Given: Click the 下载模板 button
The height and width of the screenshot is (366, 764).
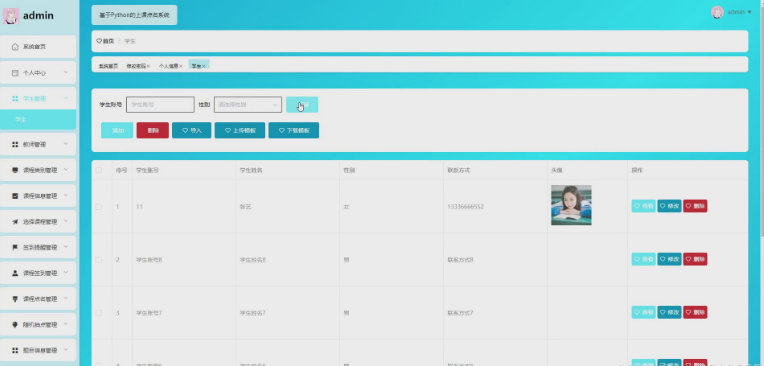Looking at the screenshot, I should coord(294,131).
